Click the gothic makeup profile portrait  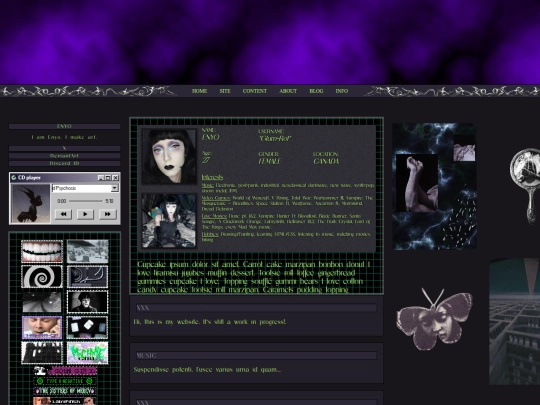[x=169, y=156]
